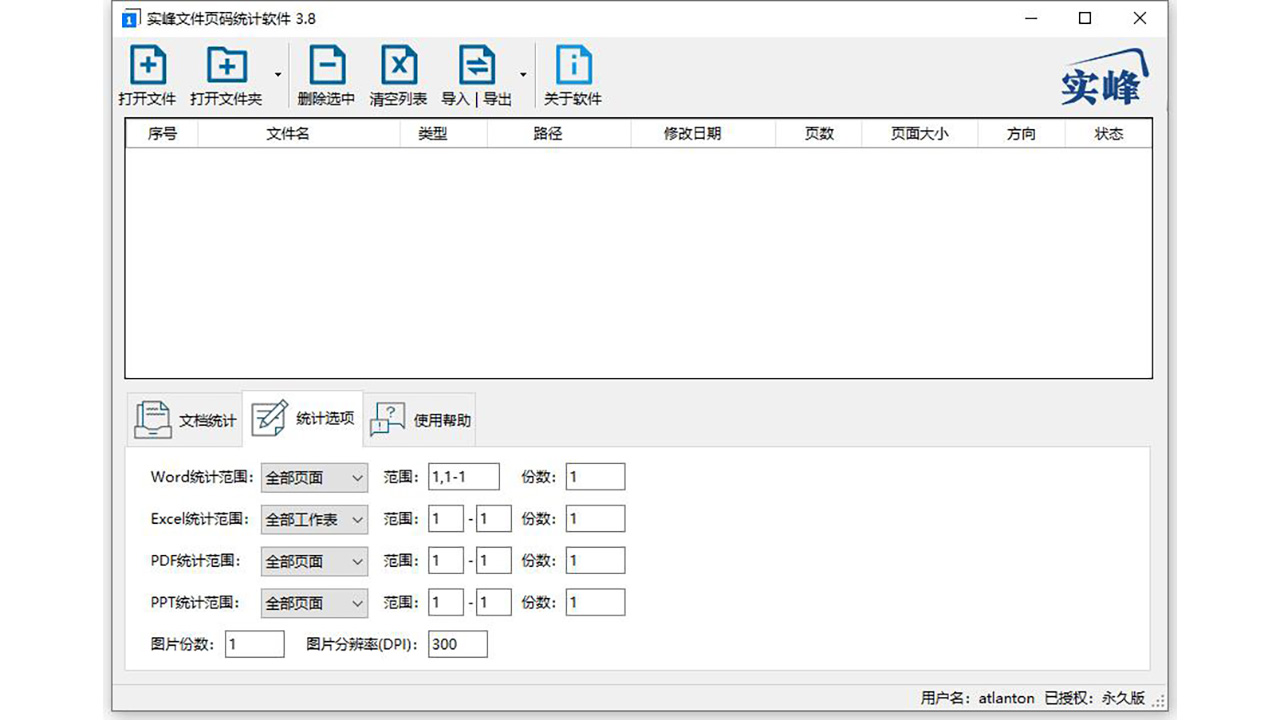
Task: Click the application icon in the title bar
Action: [x=129, y=18]
